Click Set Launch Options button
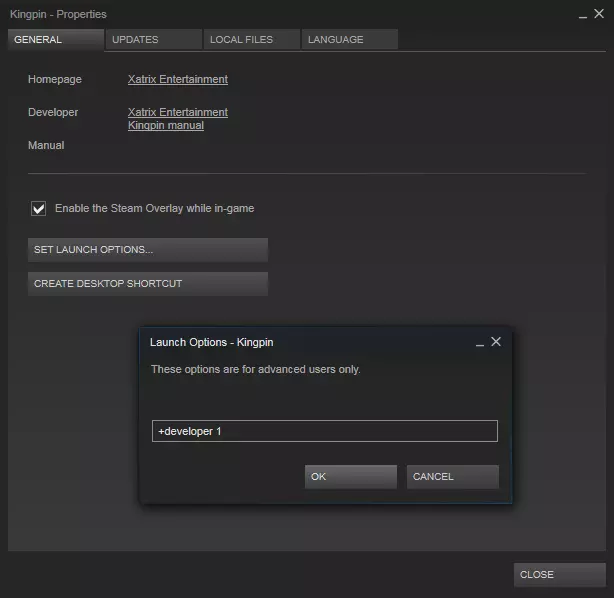This screenshot has height=598, width=614. click(148, 250)
